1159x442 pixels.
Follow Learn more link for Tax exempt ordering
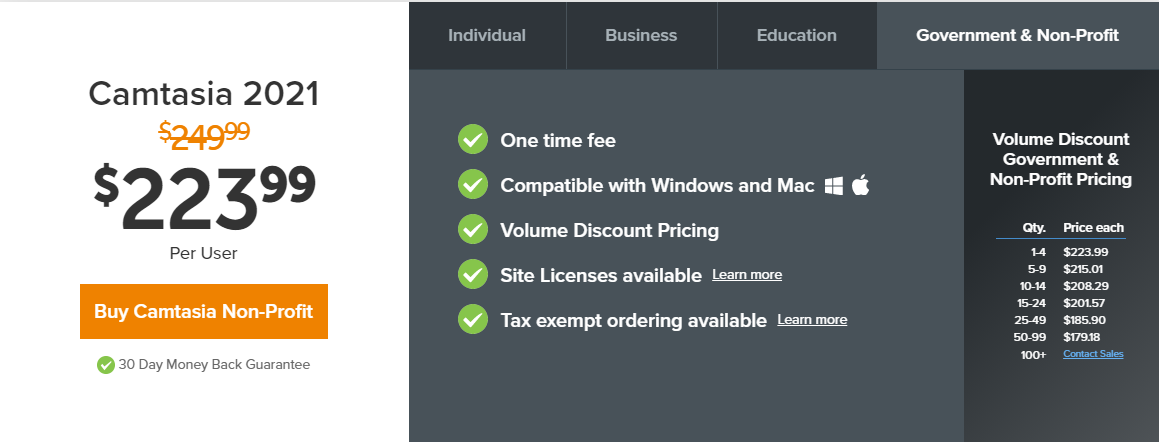(x=812, y=320)
